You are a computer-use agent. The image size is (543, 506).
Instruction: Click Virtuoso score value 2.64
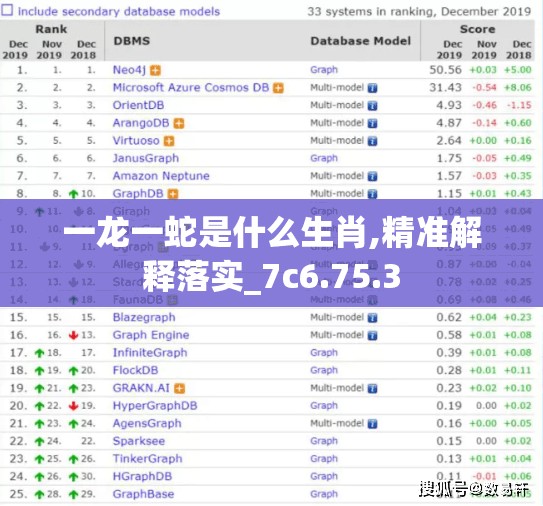(449, 140)
